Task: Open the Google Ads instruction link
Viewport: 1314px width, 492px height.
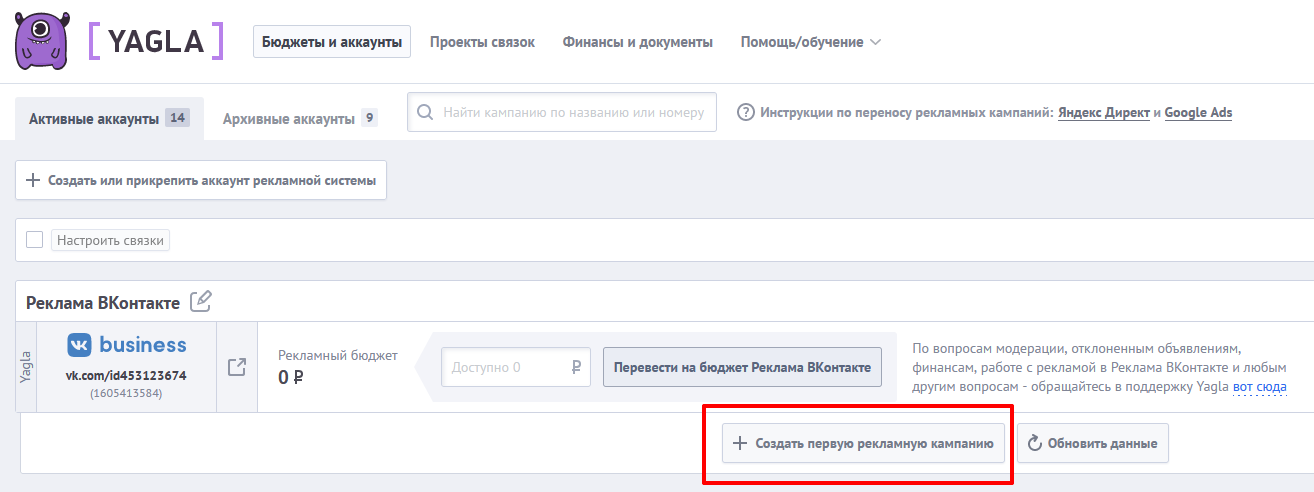Action: click(x=1198, y=113)
